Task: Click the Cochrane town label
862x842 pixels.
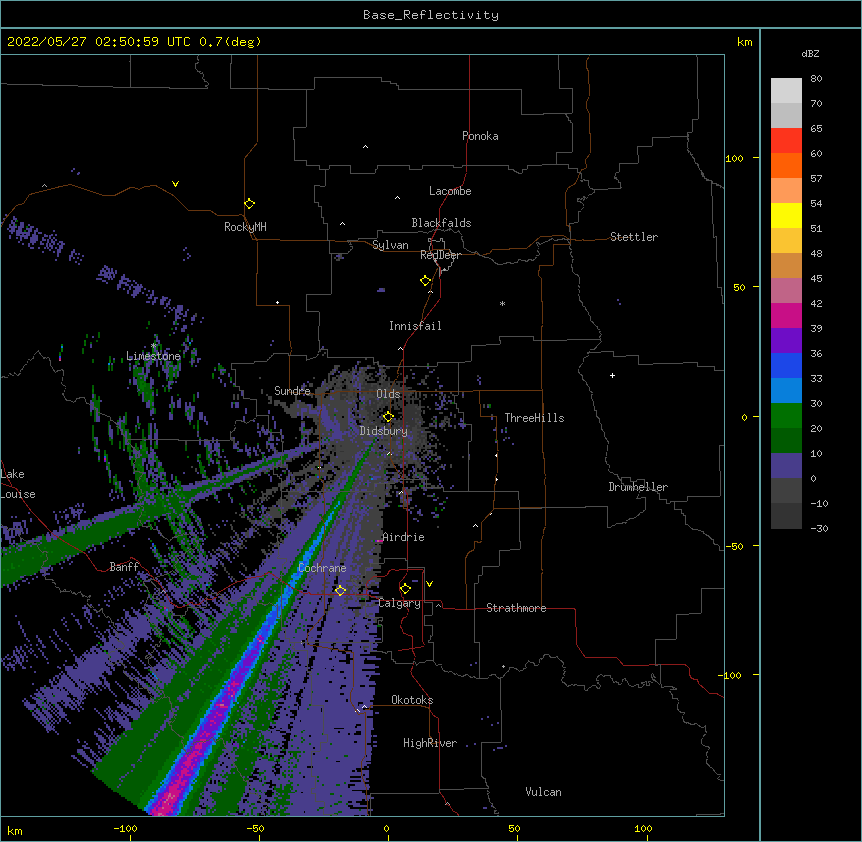Action: tap(322, 568)
